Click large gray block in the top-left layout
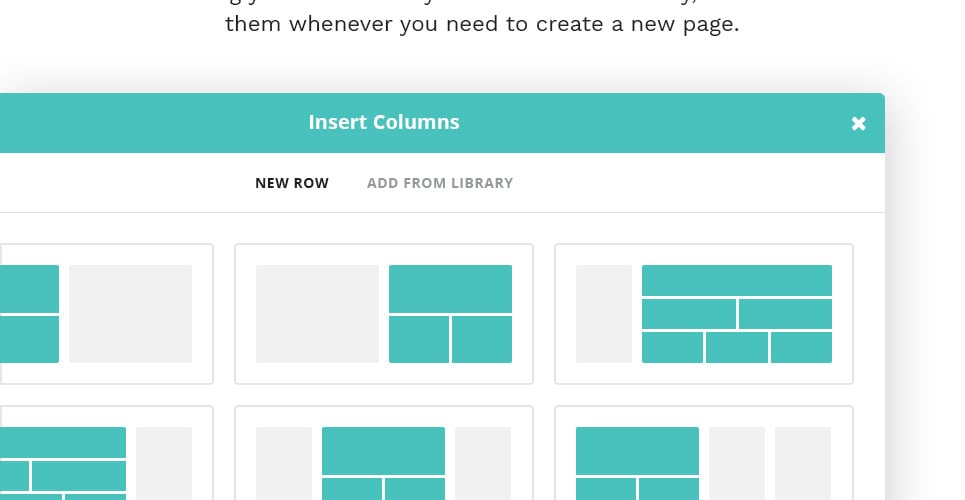965x500 pixels. coord(130,314)
